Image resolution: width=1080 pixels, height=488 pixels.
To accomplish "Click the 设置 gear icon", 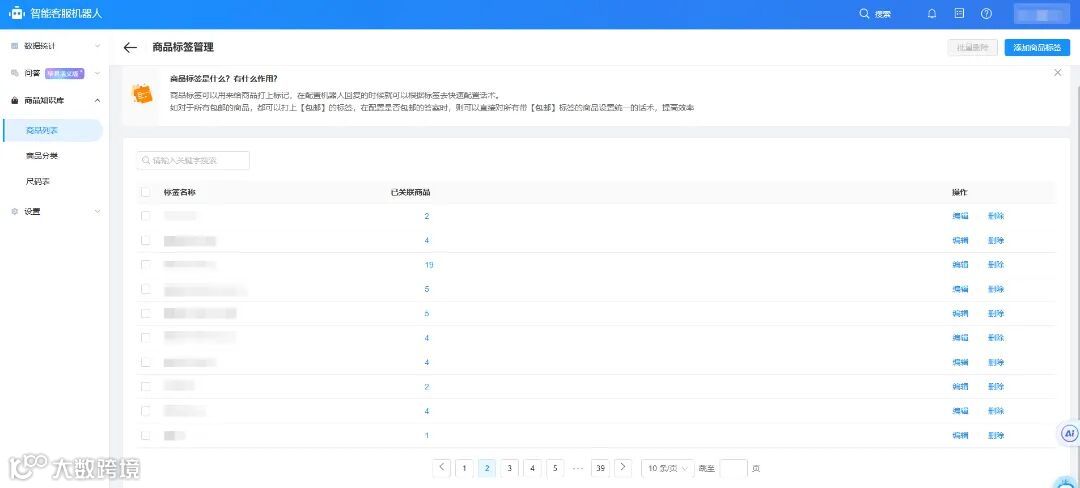I will [x=14, y=211].
